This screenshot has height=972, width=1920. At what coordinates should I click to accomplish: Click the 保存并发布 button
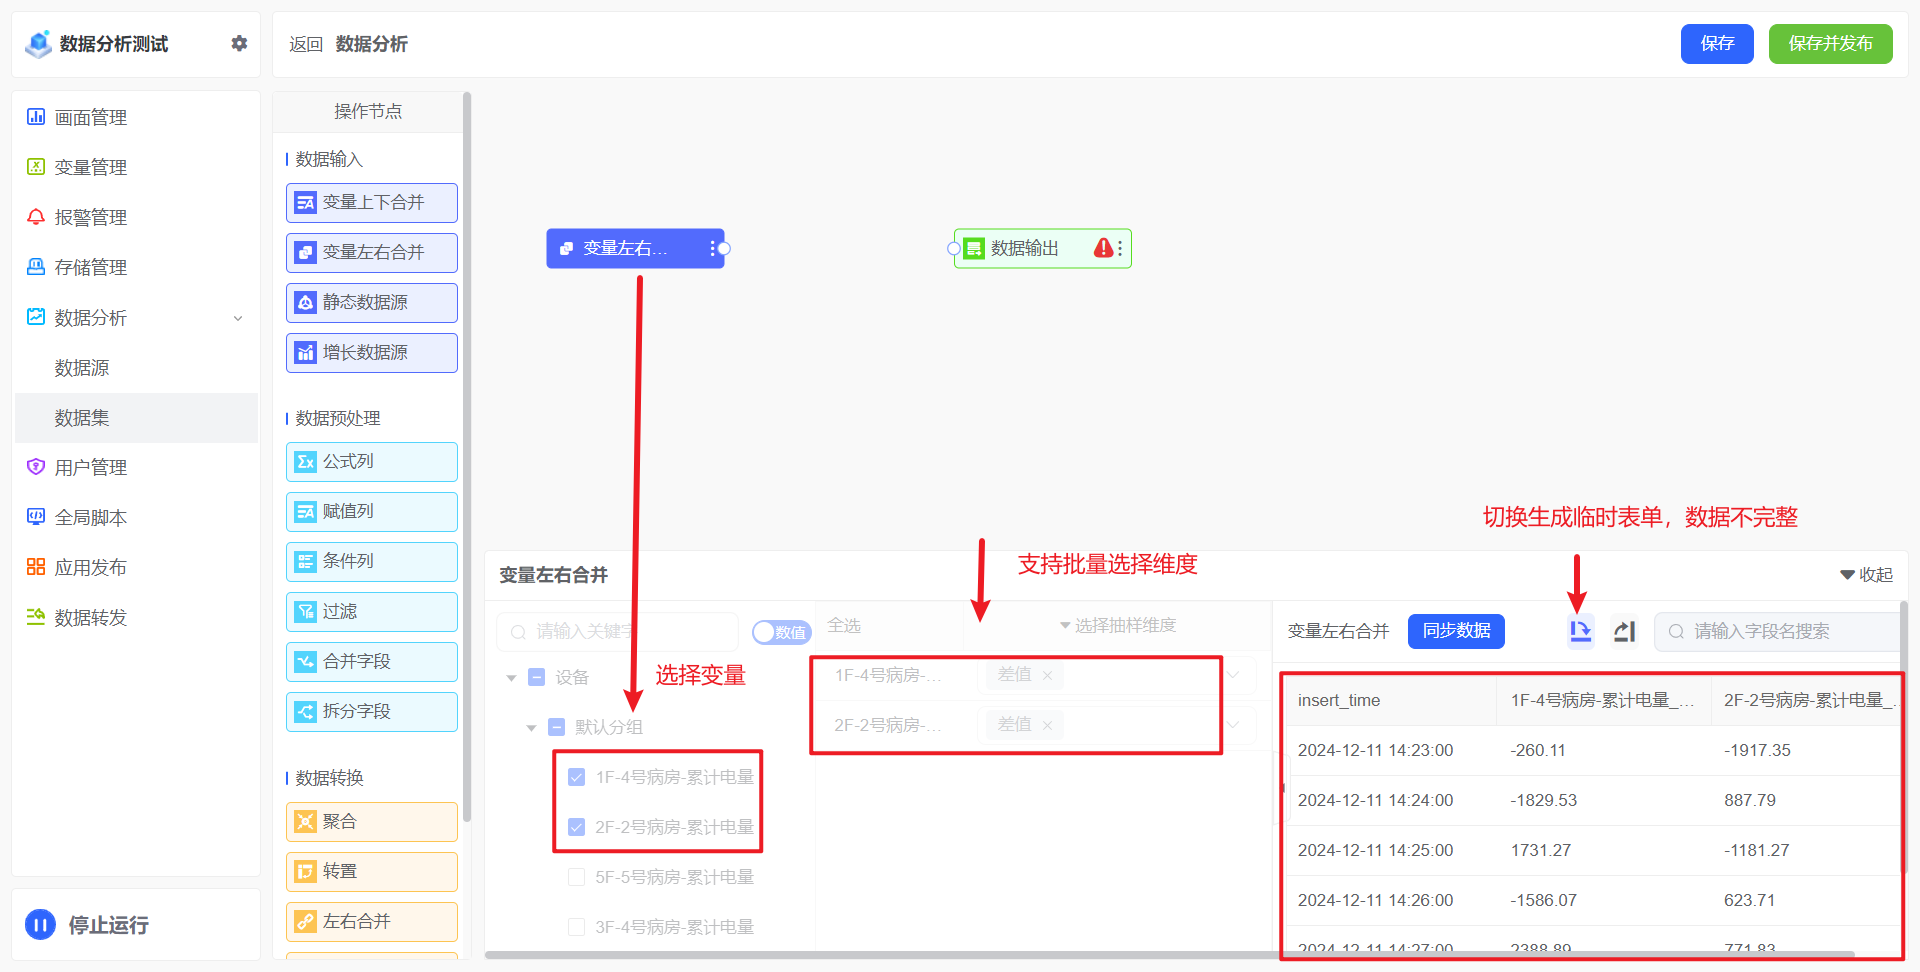(1830, 44)
